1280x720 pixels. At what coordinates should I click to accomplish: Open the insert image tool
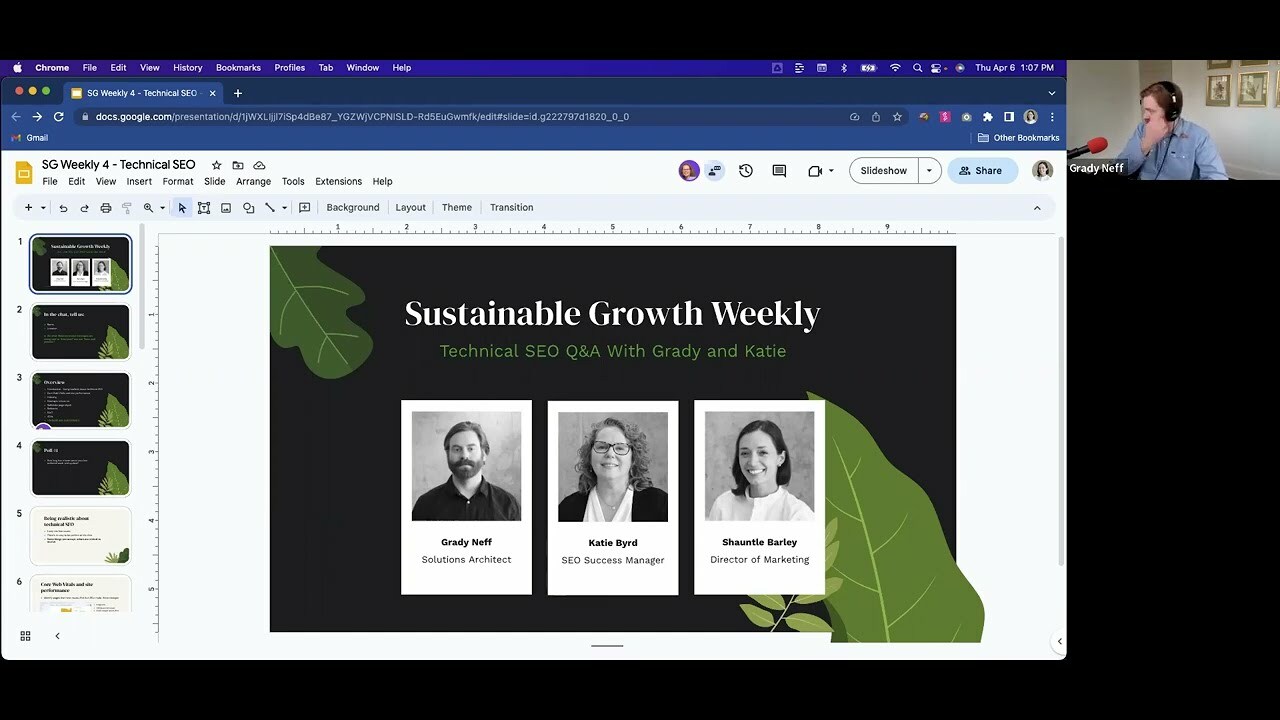click(226, 207)
